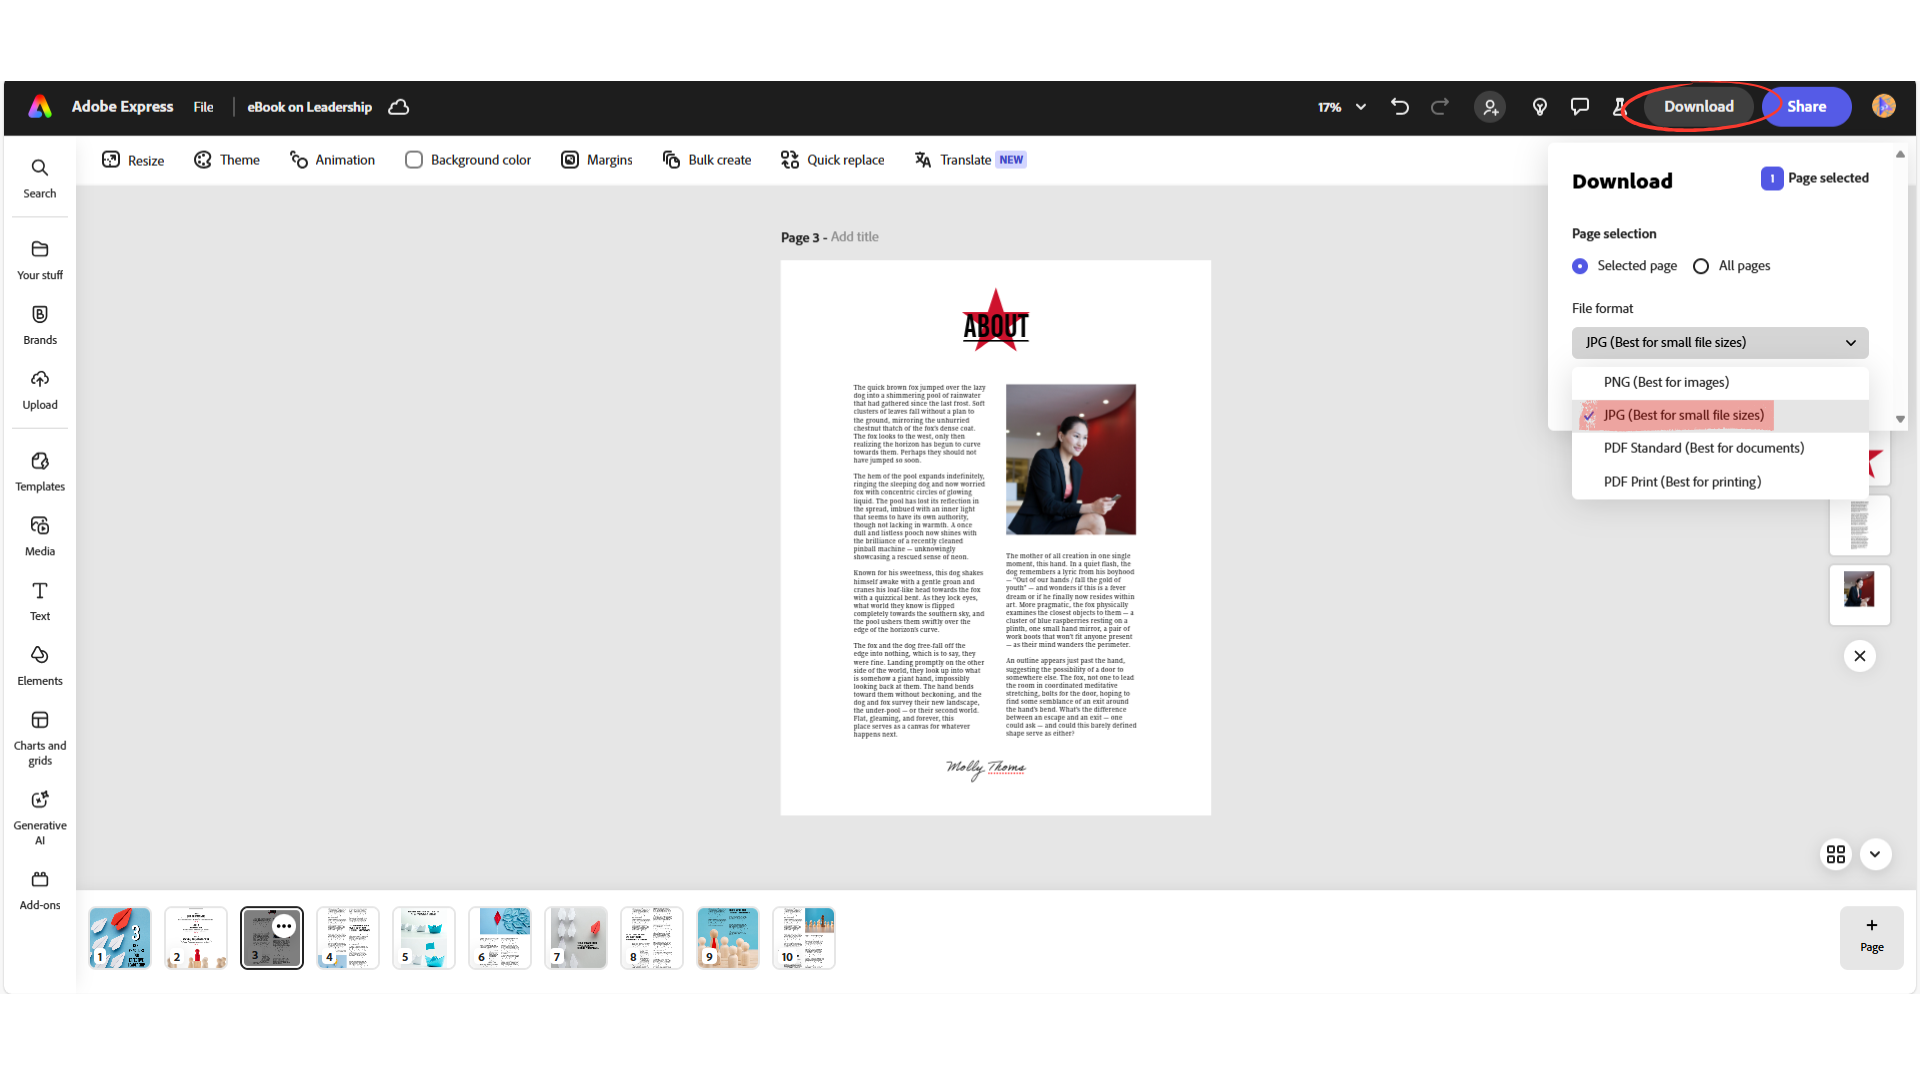Click the Undo icon in the top bar

pos(1400,107)
